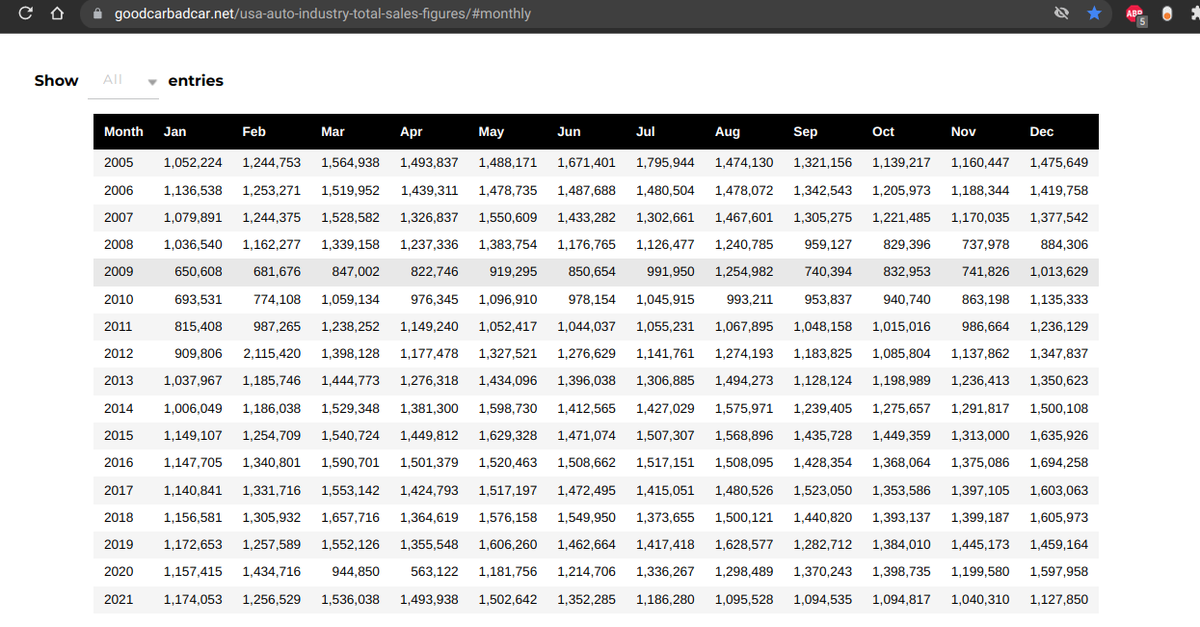Click the 2011 November value 986,664
The image size is (1200, 627).
click(x=985, y=326)
